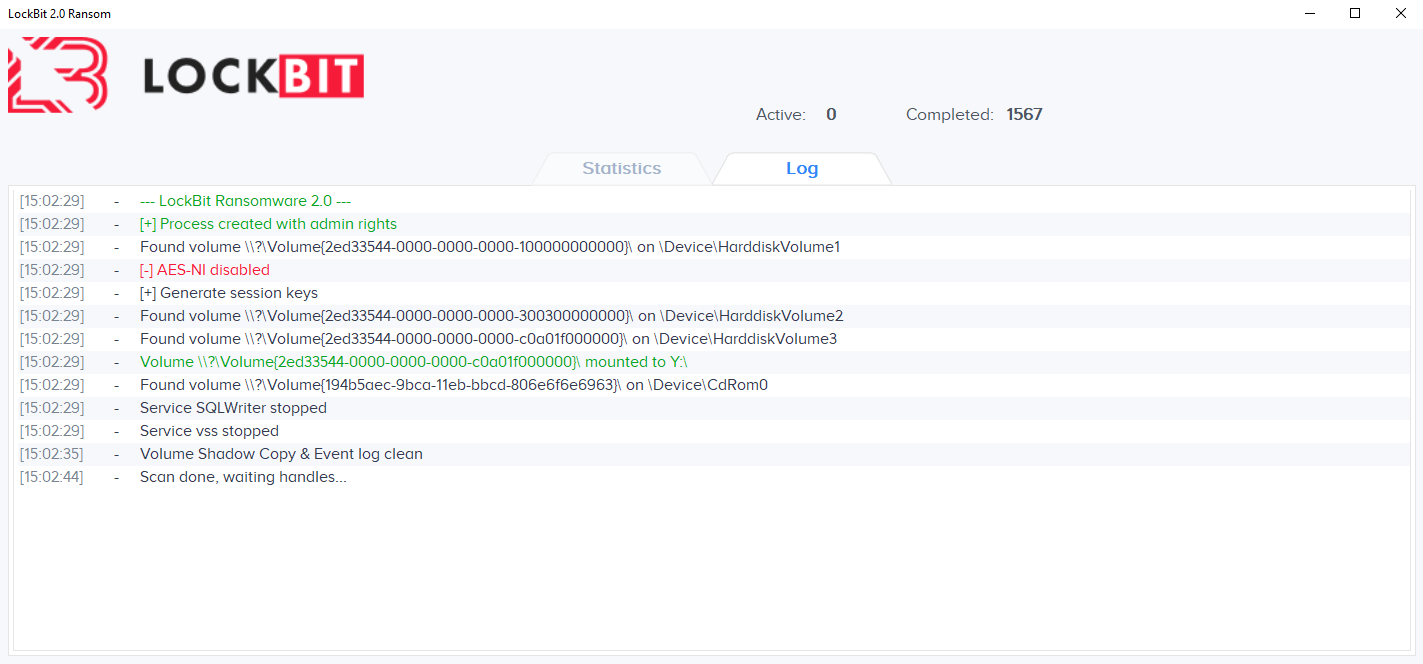The height and width of the screenshot is (664, 1423).
Task: Click the LOCKBIT wordmark in the header
Action: (x=253, y=75)
